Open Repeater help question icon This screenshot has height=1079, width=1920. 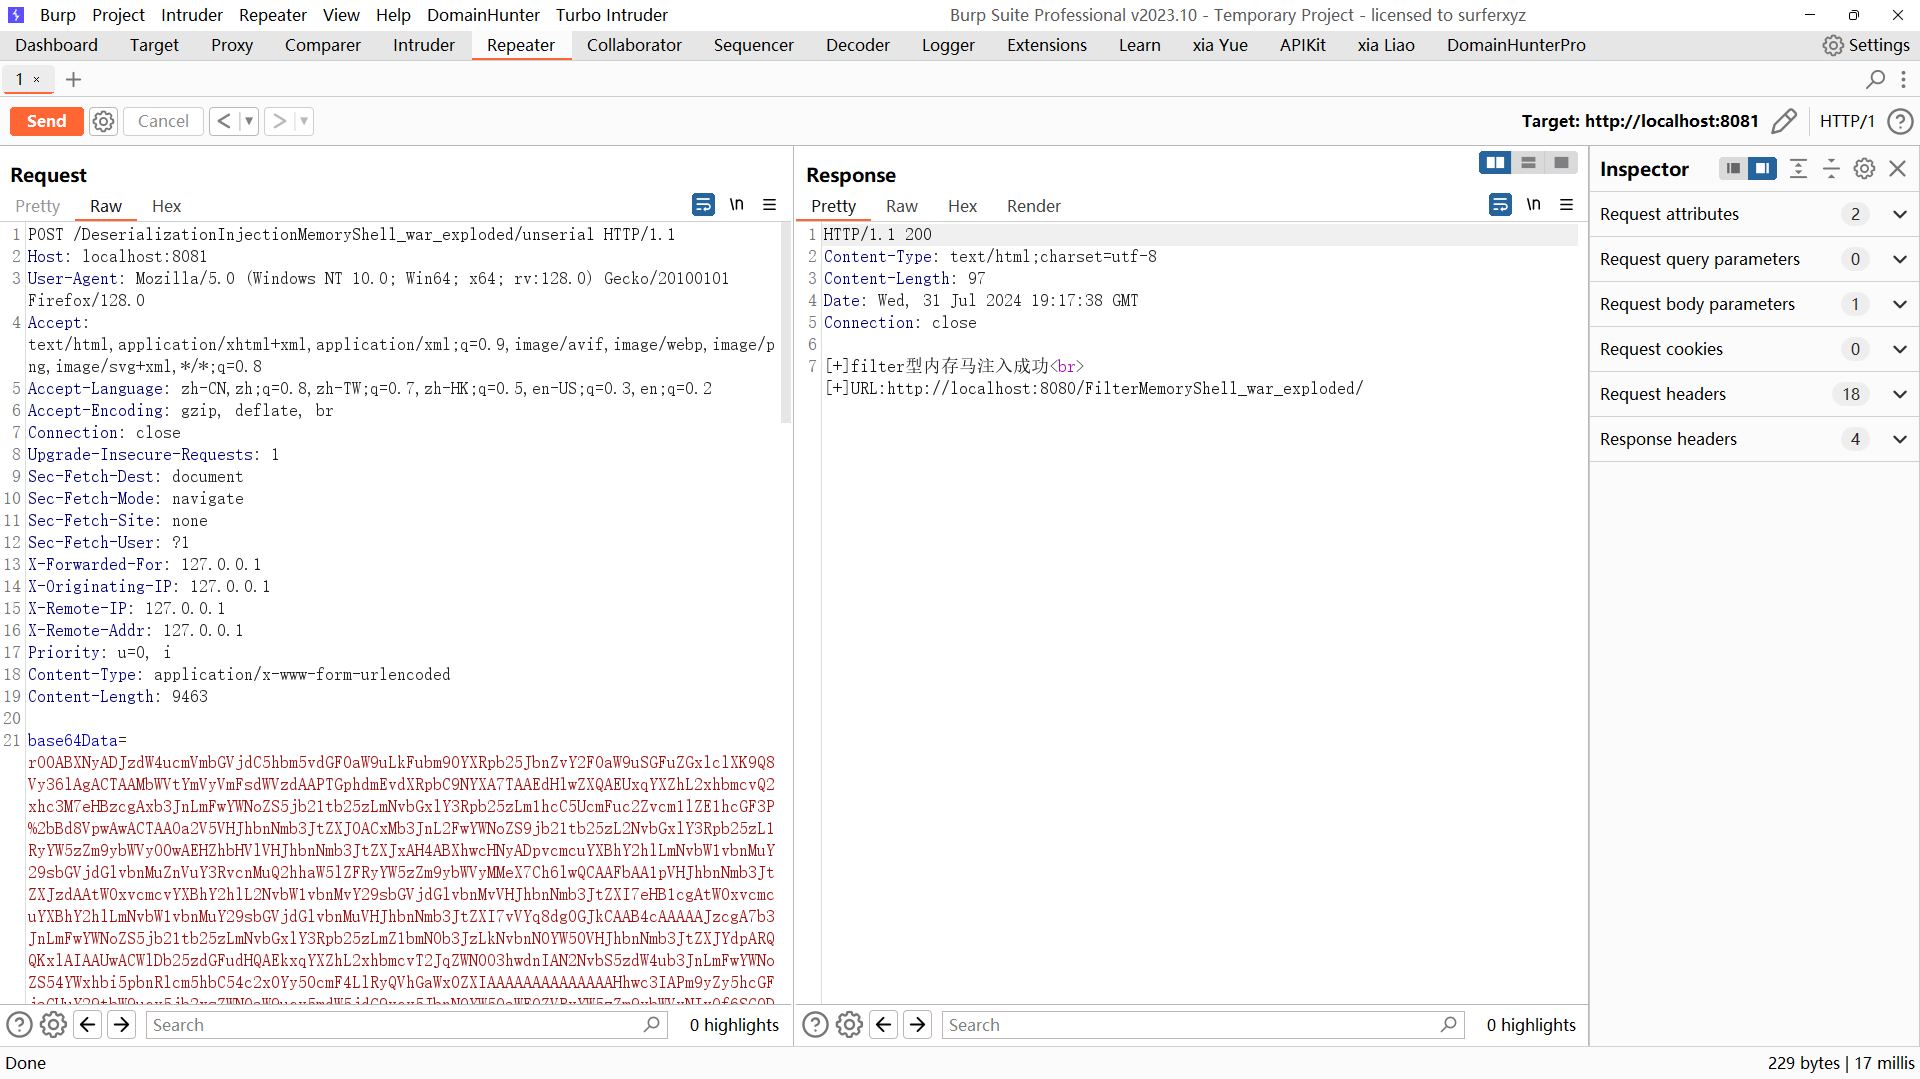[1900, 121]
